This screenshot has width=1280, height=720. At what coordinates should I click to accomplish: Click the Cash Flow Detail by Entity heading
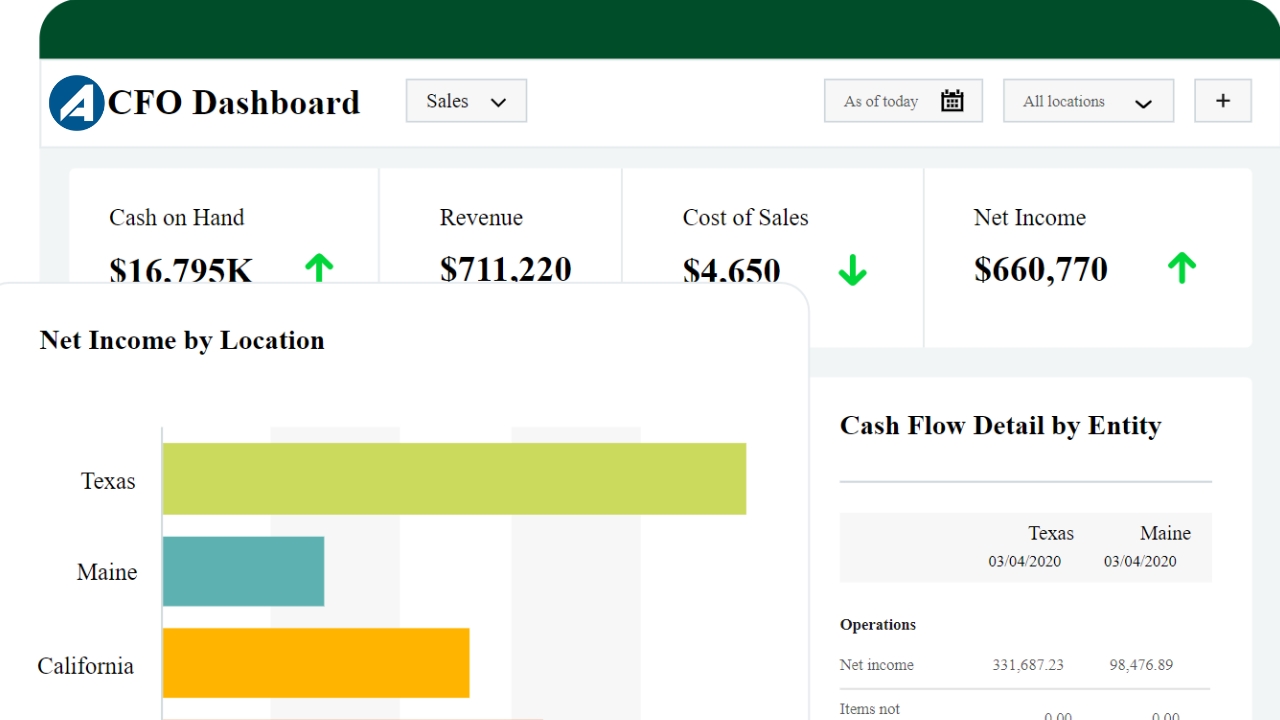(x=1001, y=426)
